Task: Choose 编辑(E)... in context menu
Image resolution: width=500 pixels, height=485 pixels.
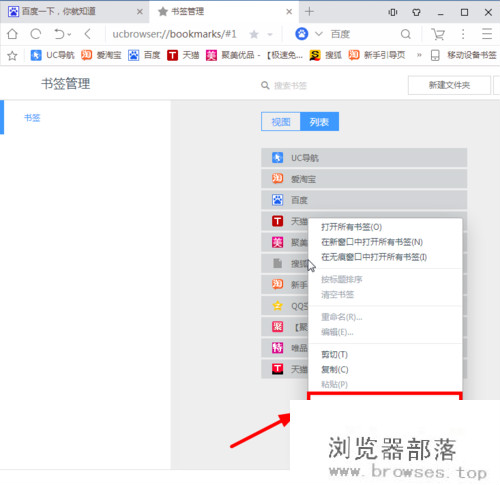Action: coord(385,332)
